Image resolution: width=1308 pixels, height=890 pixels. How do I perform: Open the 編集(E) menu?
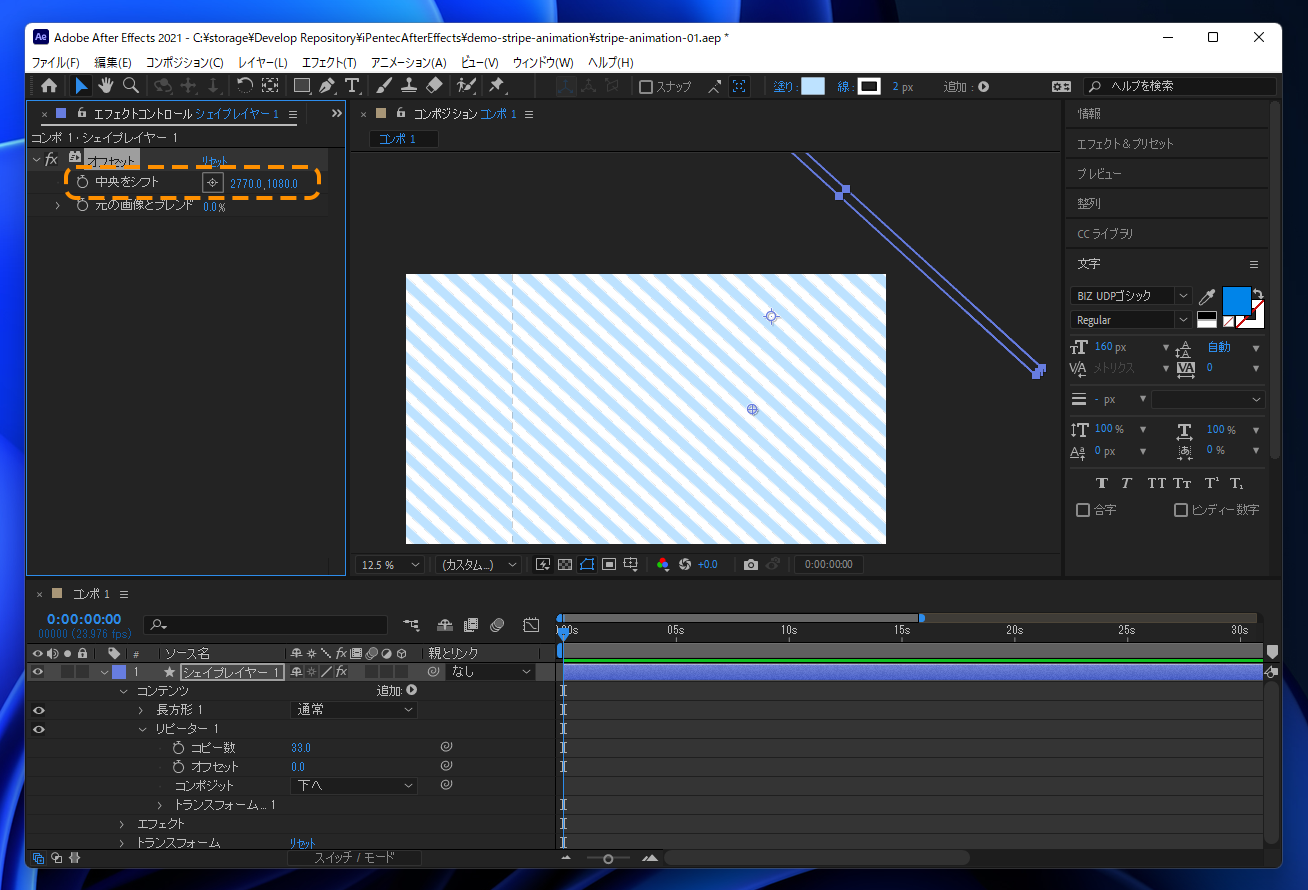click(113, 63)
